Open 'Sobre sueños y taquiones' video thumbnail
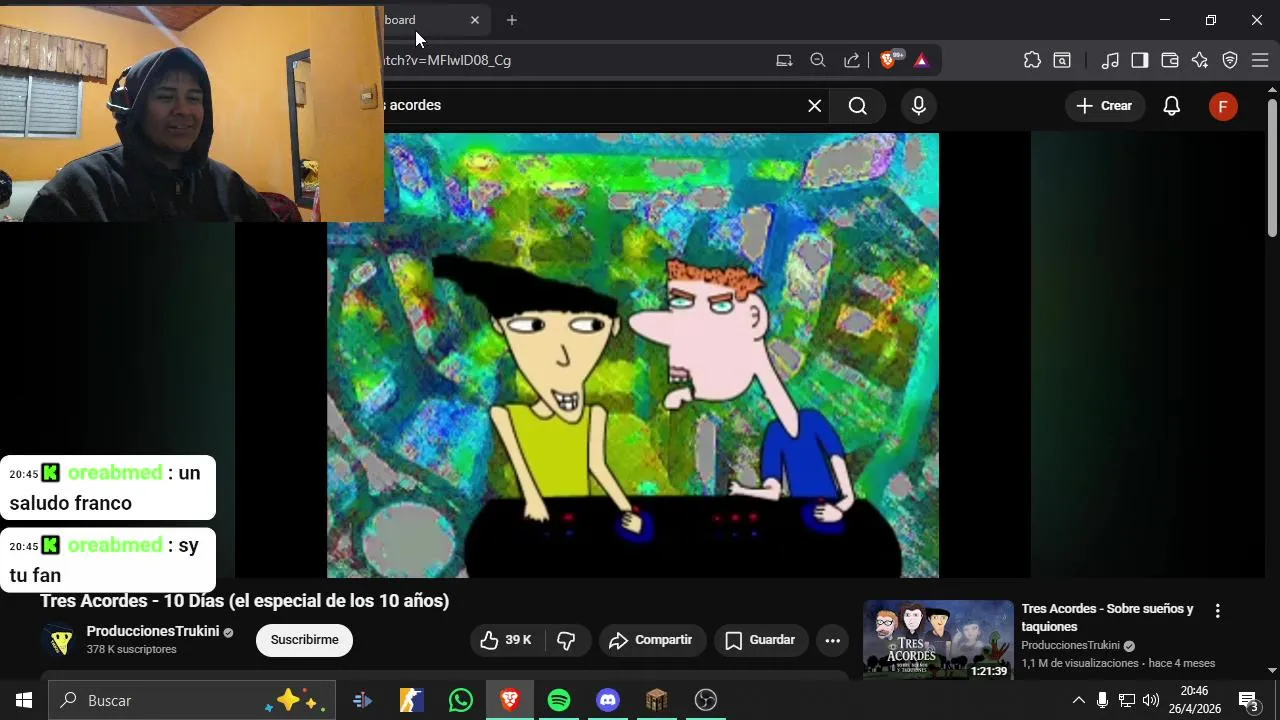Image resolution: width=1280 pixels, height=720 pixels. pyautogui.click(x=938, y=639)
